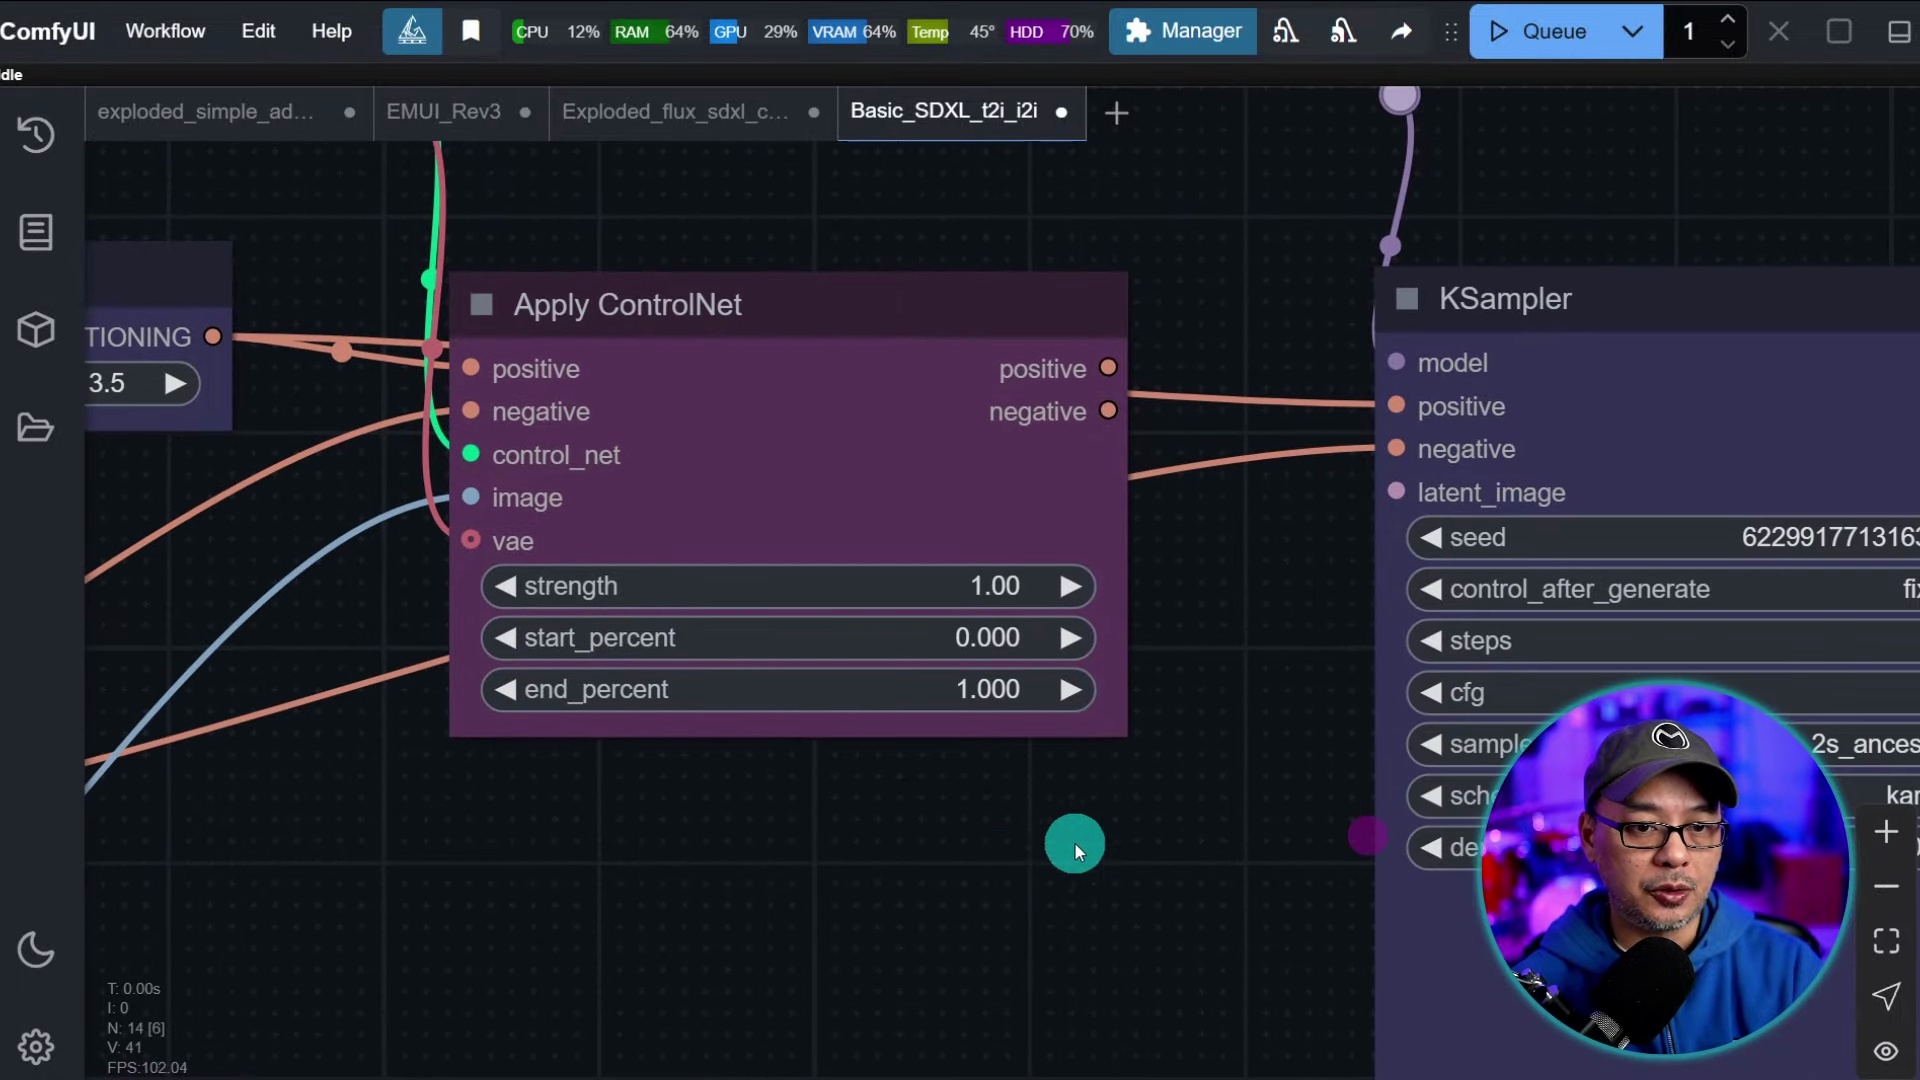This screenshot has width=1920, height=1080.
Task: Click the bookmark icon in top bar
Action: tap(471, 31)
